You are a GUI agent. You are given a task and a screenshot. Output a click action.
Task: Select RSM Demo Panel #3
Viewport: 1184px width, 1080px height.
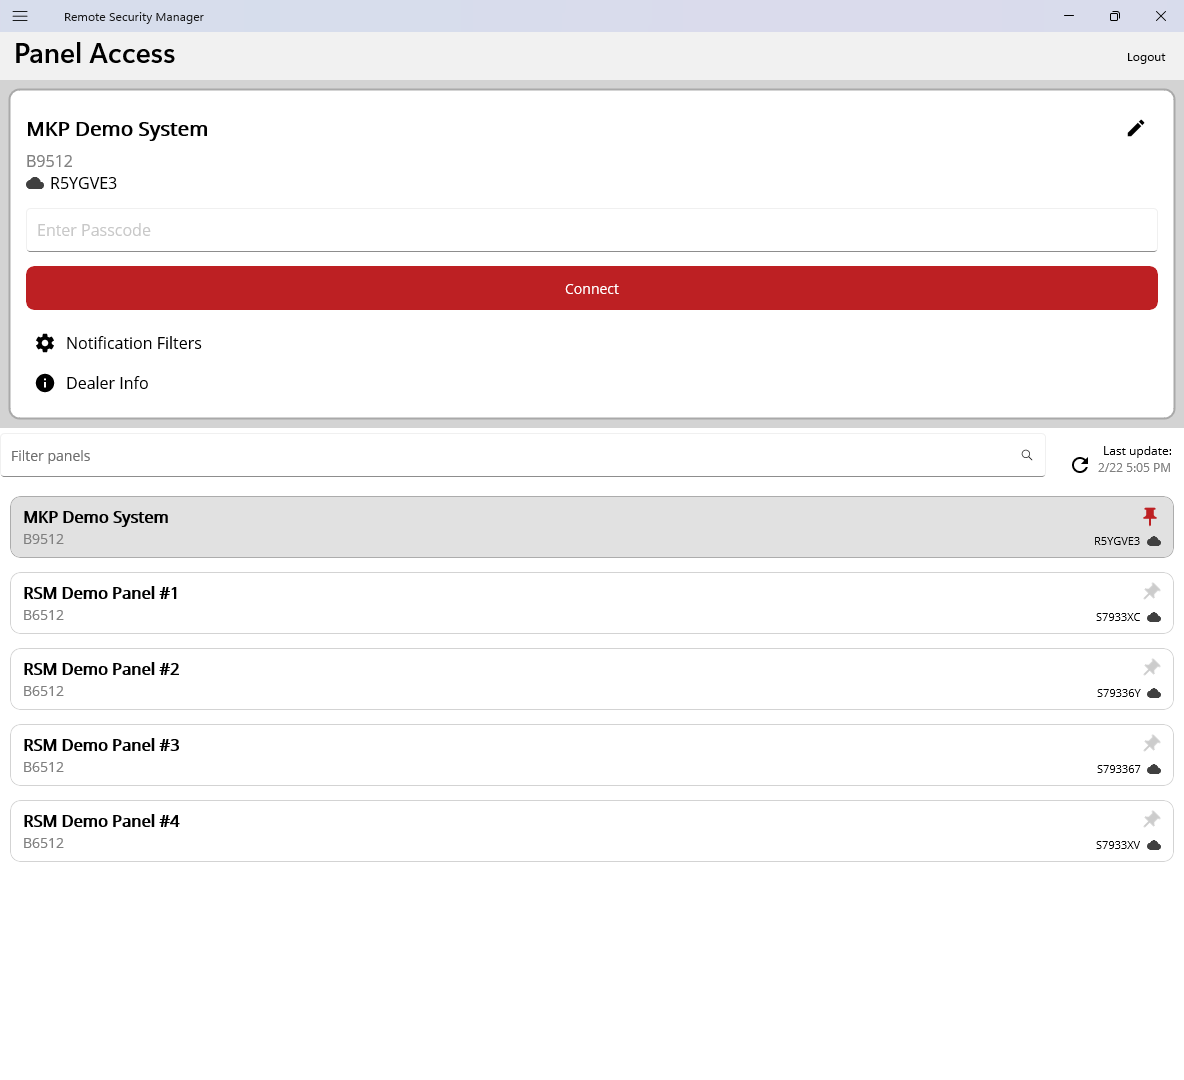point(591,755)
